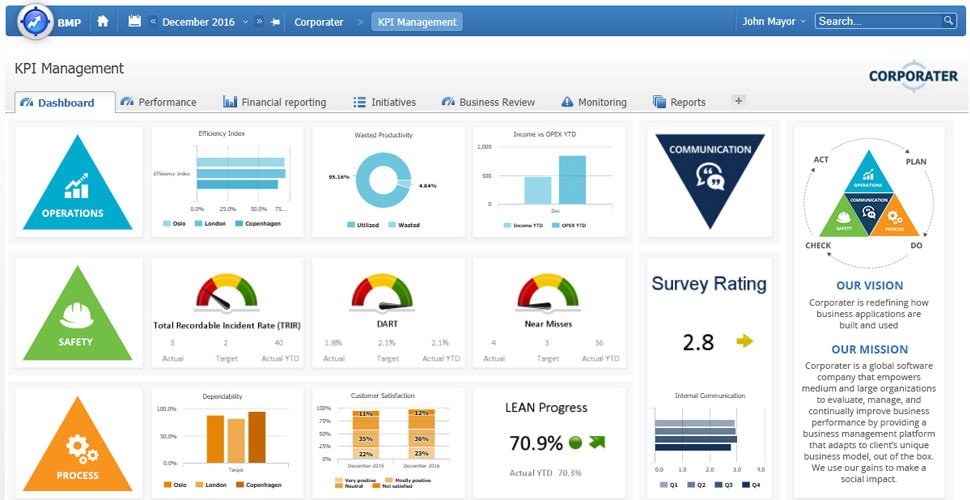
Task: Click the Customer Satisfaction stacked chart
Action: (x=388, y=441)
